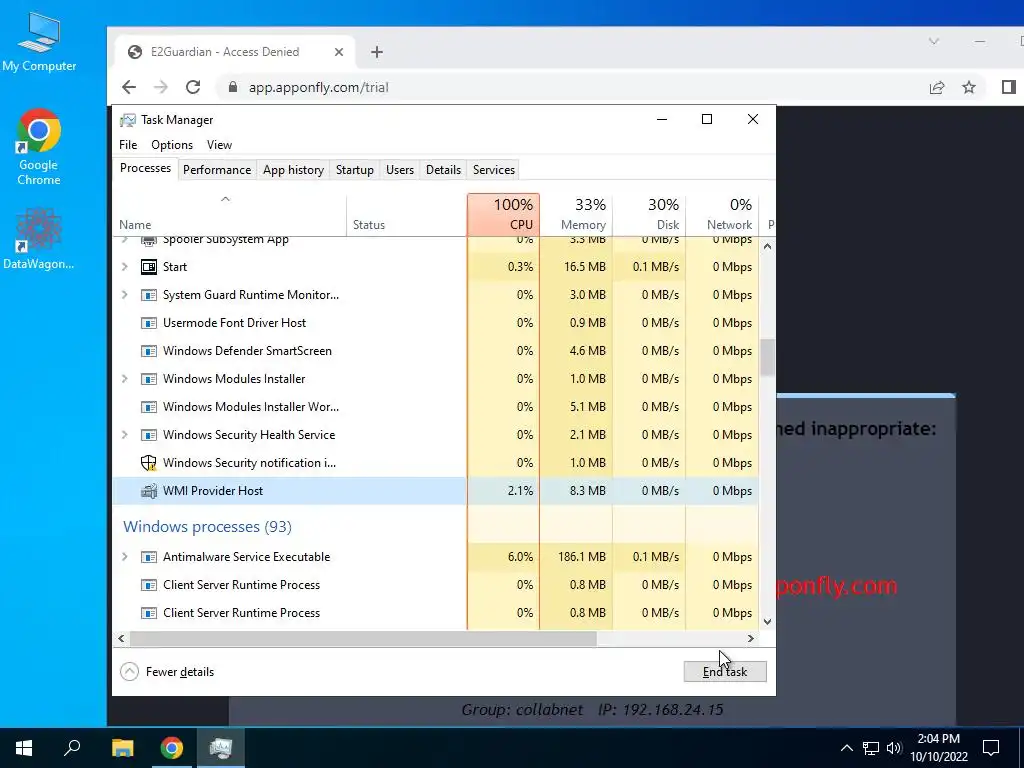Click the Task Manager taskbar icon

(221, 748)
